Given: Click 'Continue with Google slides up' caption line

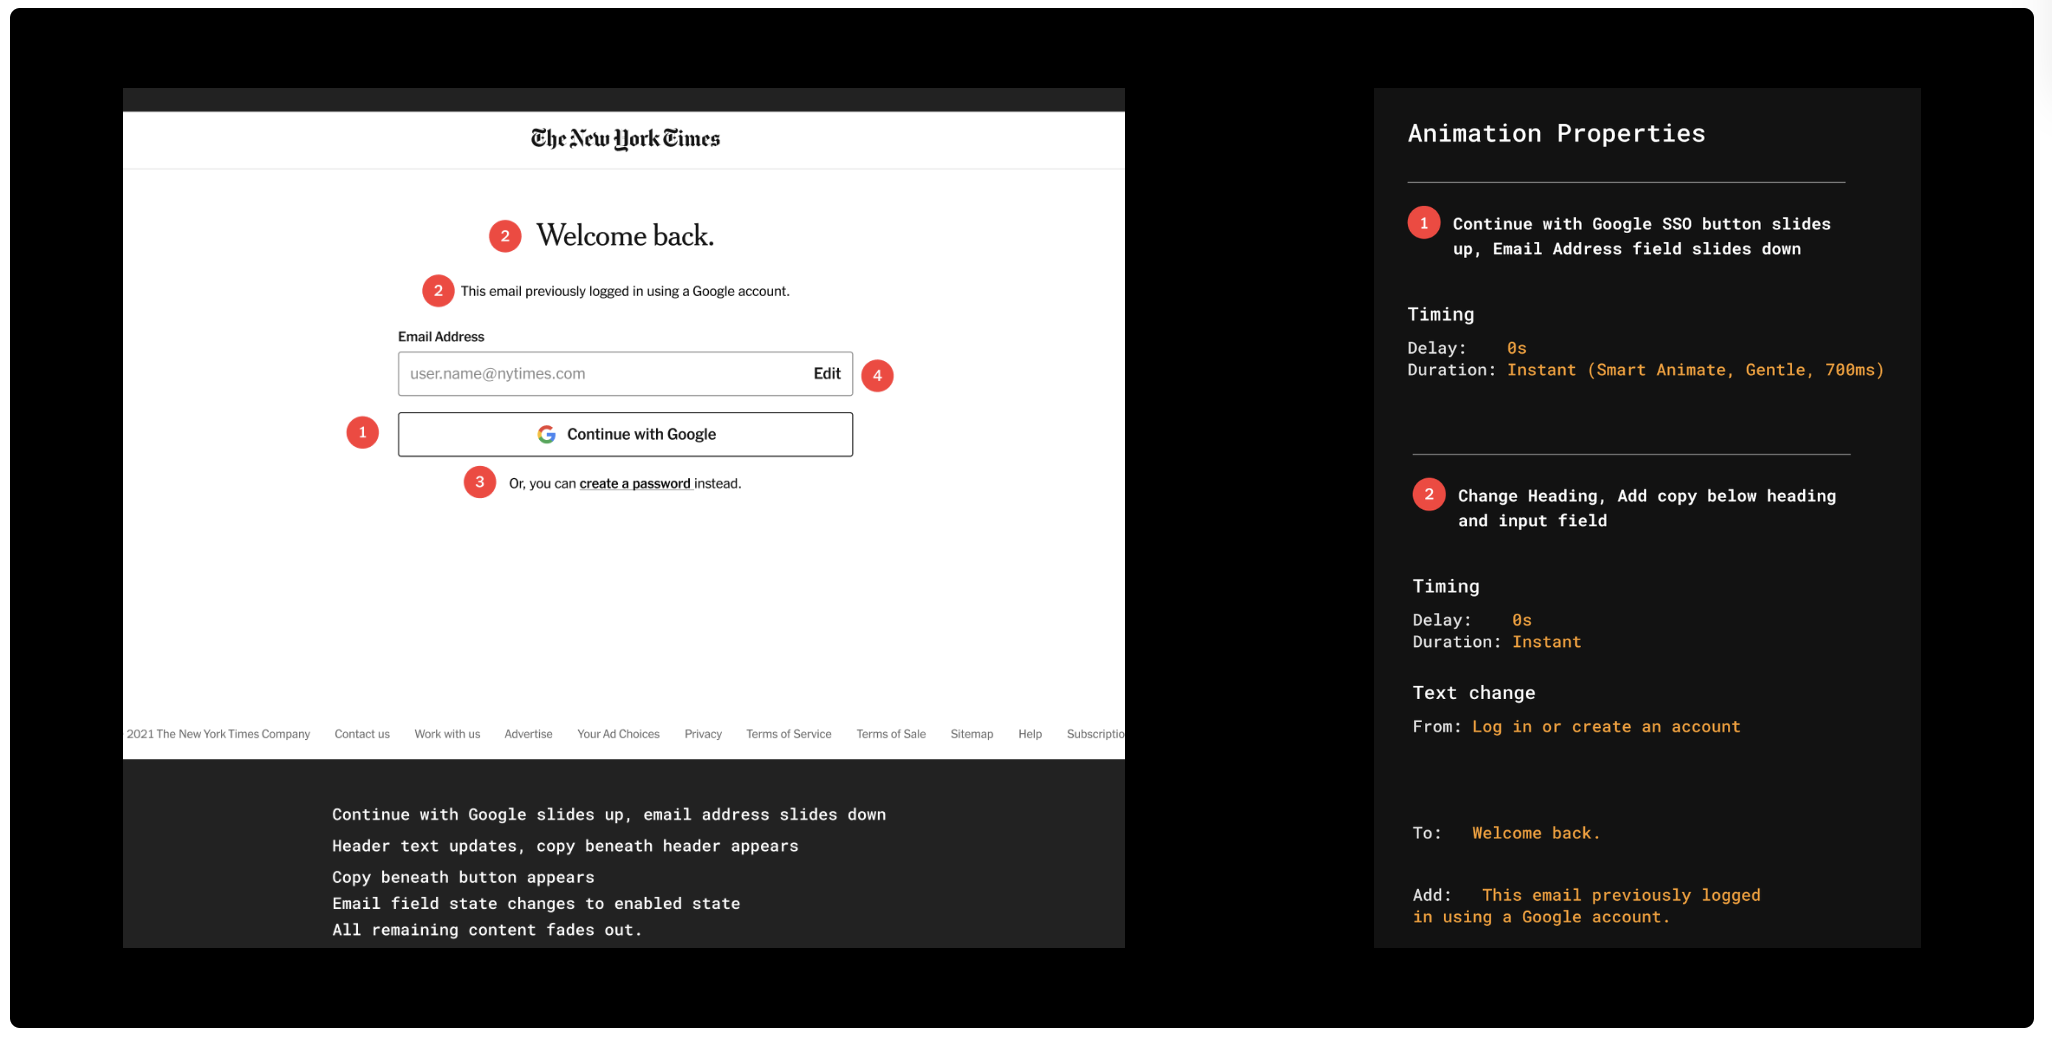Looking at the screenshot, I should point(609,815).
